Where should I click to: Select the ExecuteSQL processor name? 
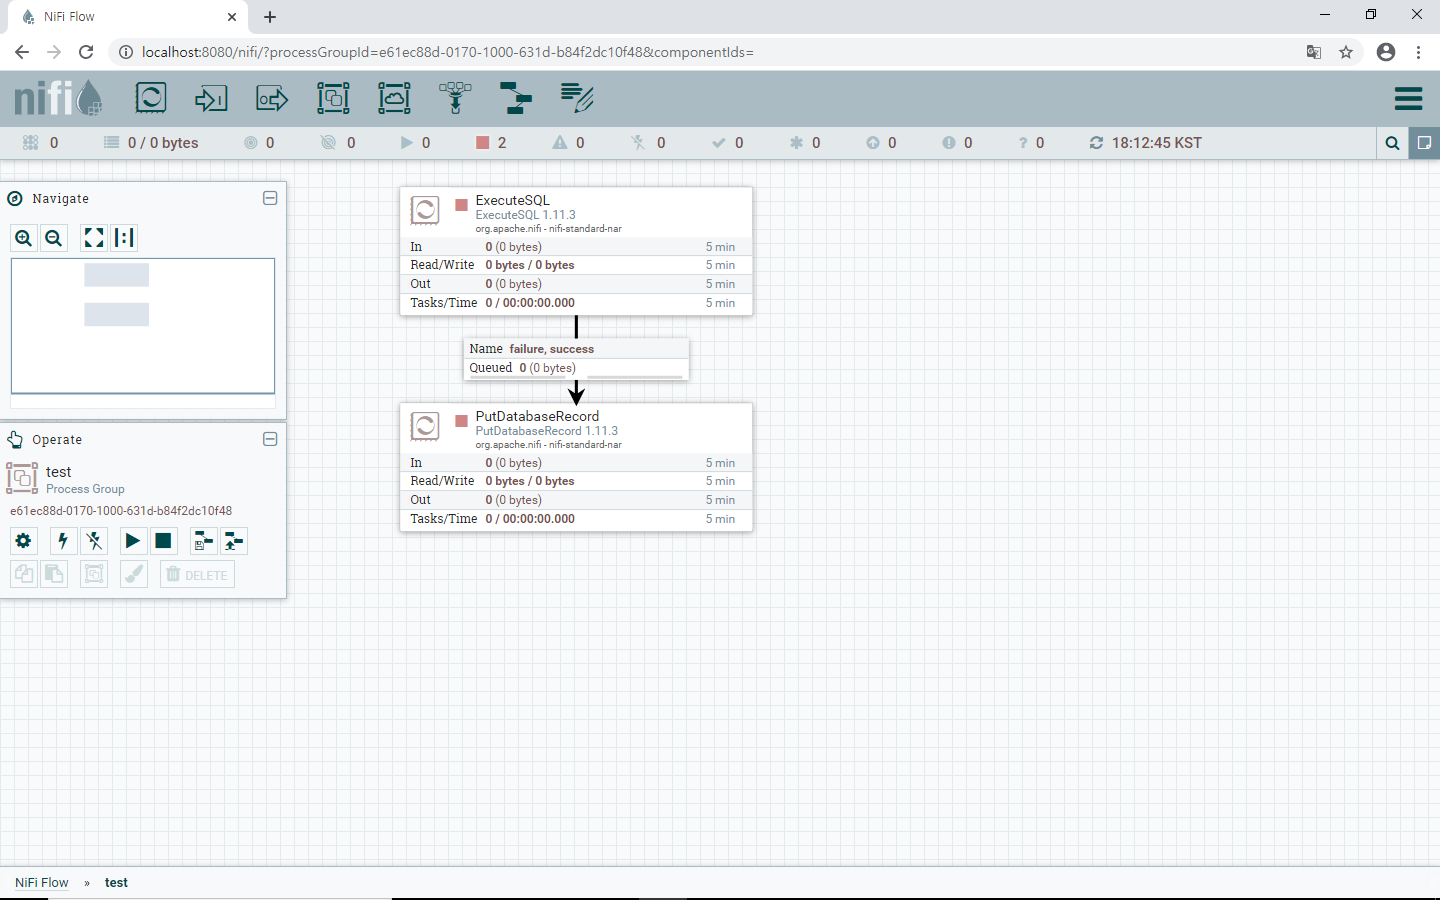pos(512,200)
